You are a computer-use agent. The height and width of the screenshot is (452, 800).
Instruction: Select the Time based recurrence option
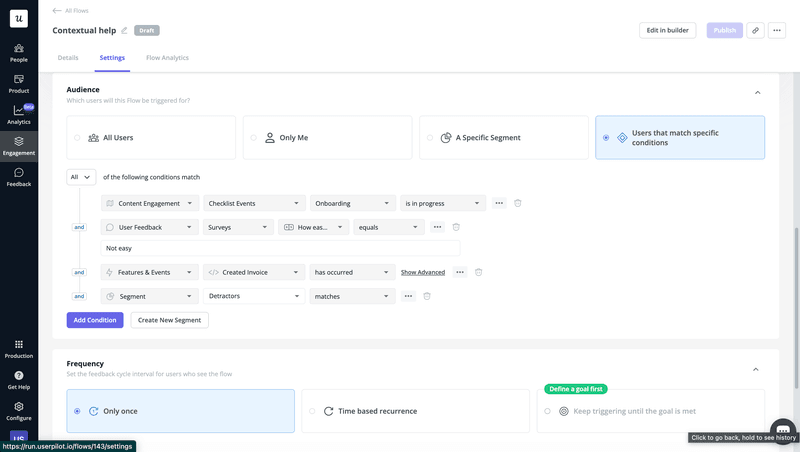pyautogui.click(x=415, y=411)
